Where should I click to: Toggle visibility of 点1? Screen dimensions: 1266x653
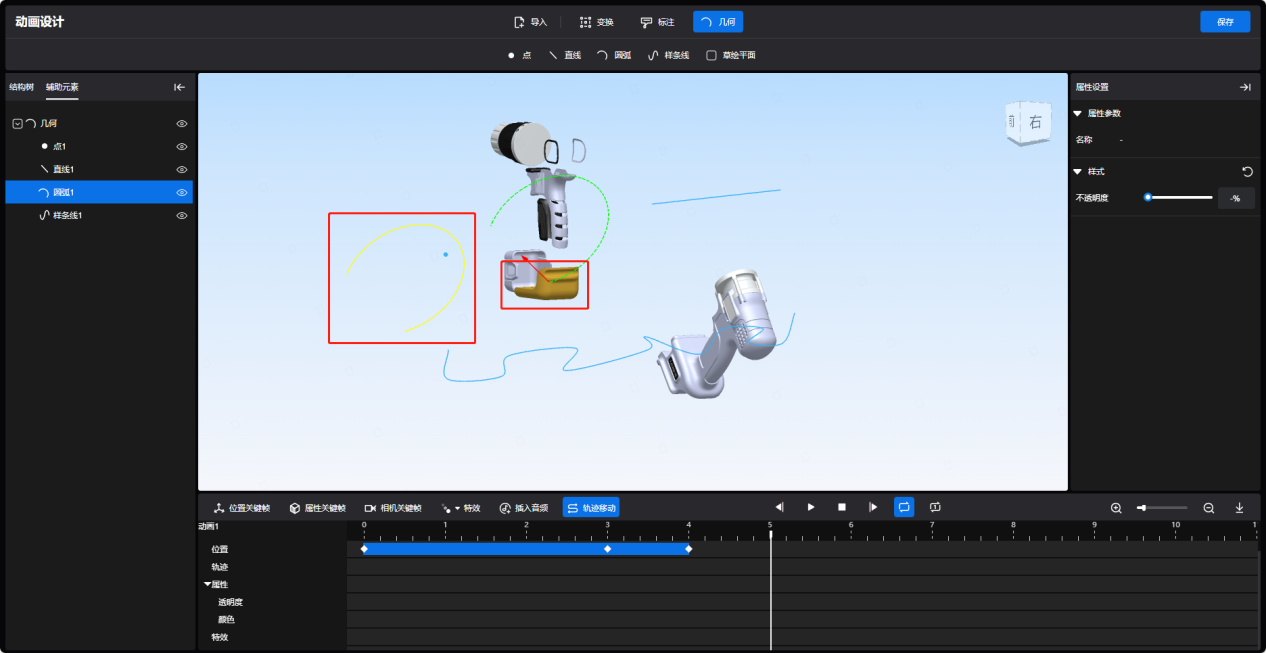tap(182, 147)
